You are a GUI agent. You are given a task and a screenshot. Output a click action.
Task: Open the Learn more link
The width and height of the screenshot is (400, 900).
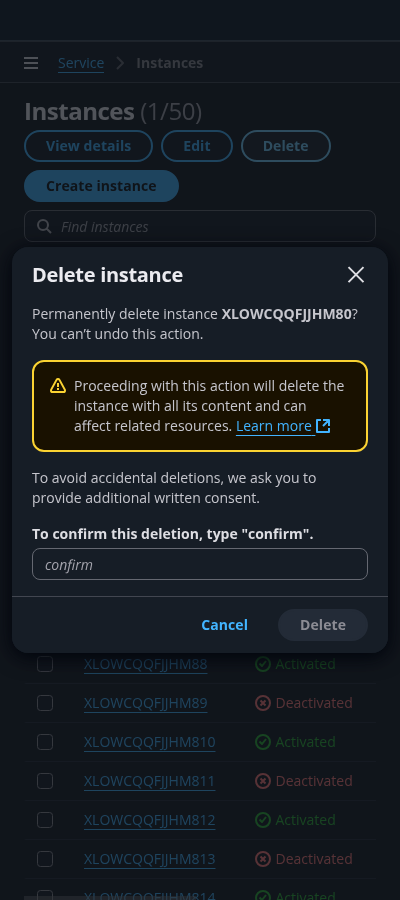pyautogui.click(x=274, y=426)
